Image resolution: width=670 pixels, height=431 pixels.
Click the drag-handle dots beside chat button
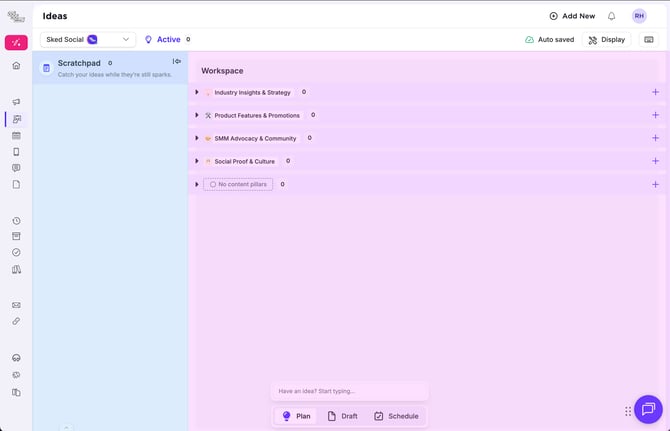pyautogui.click(x=628, y=411)
